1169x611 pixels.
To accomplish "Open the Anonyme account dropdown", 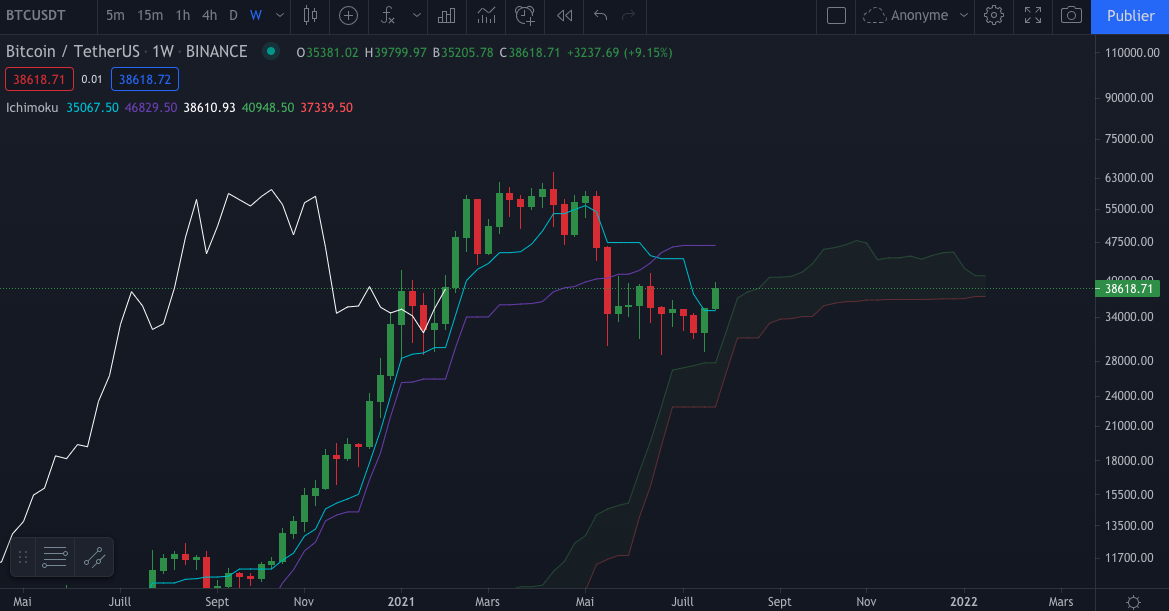I will pyautogui.click(x=916, y=16).
